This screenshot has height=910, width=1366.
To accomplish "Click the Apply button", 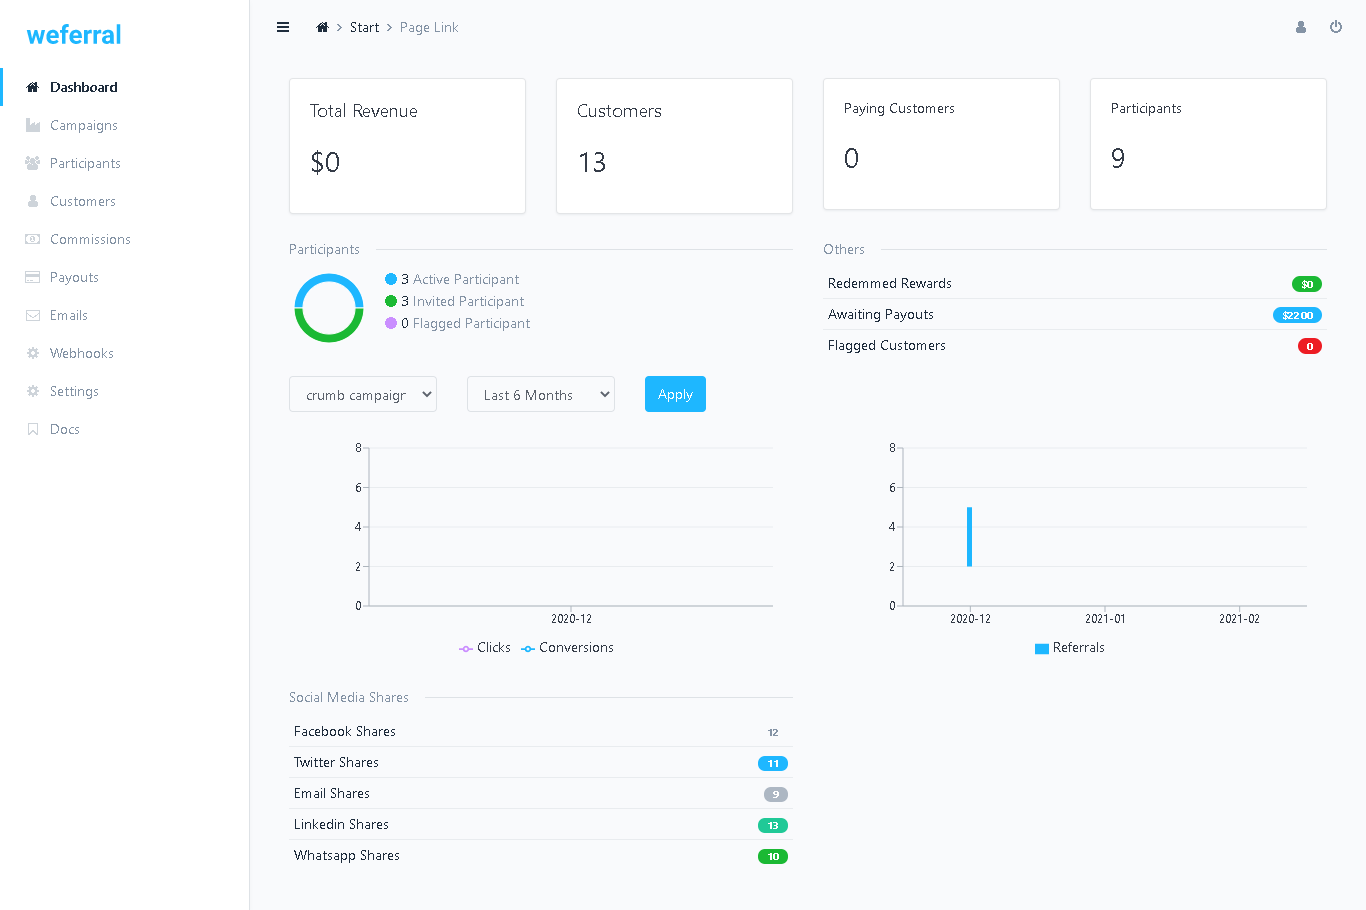I will (675, 394).
